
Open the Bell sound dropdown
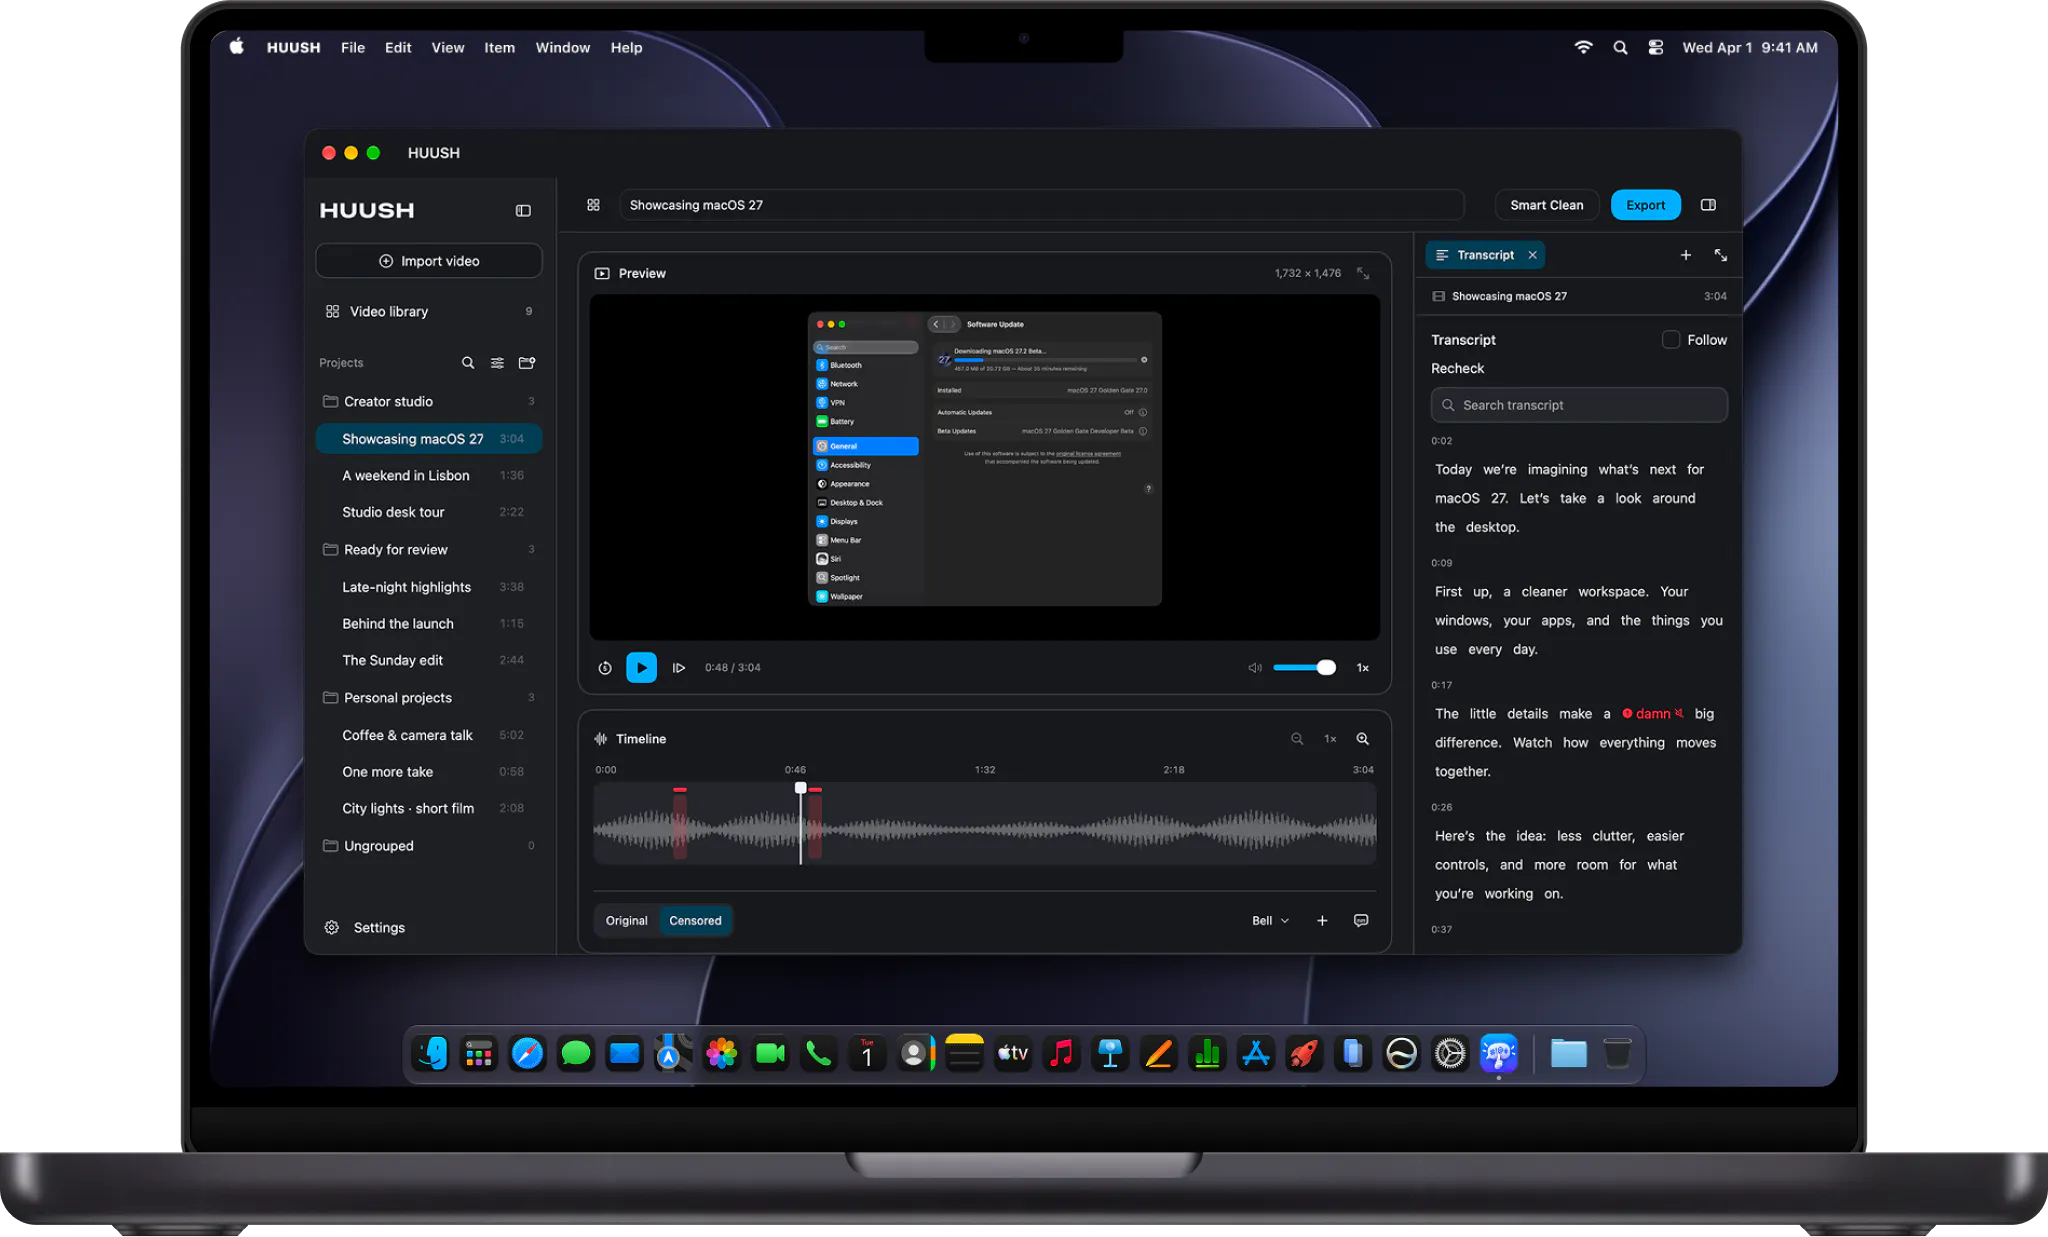coord(1270,921)
